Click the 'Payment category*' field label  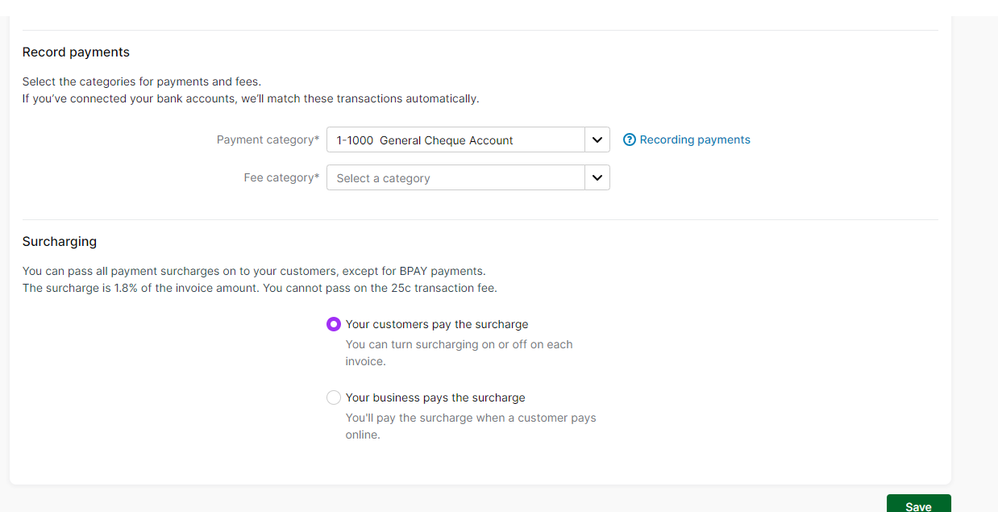tap(268, 140)
